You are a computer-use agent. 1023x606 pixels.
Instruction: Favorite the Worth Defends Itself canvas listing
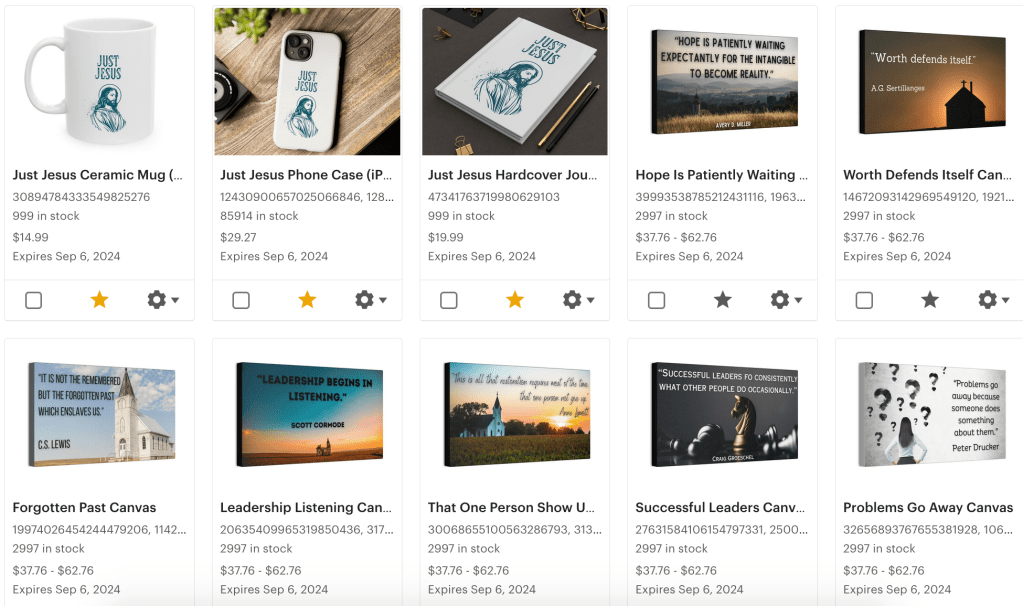pos(930,300)
